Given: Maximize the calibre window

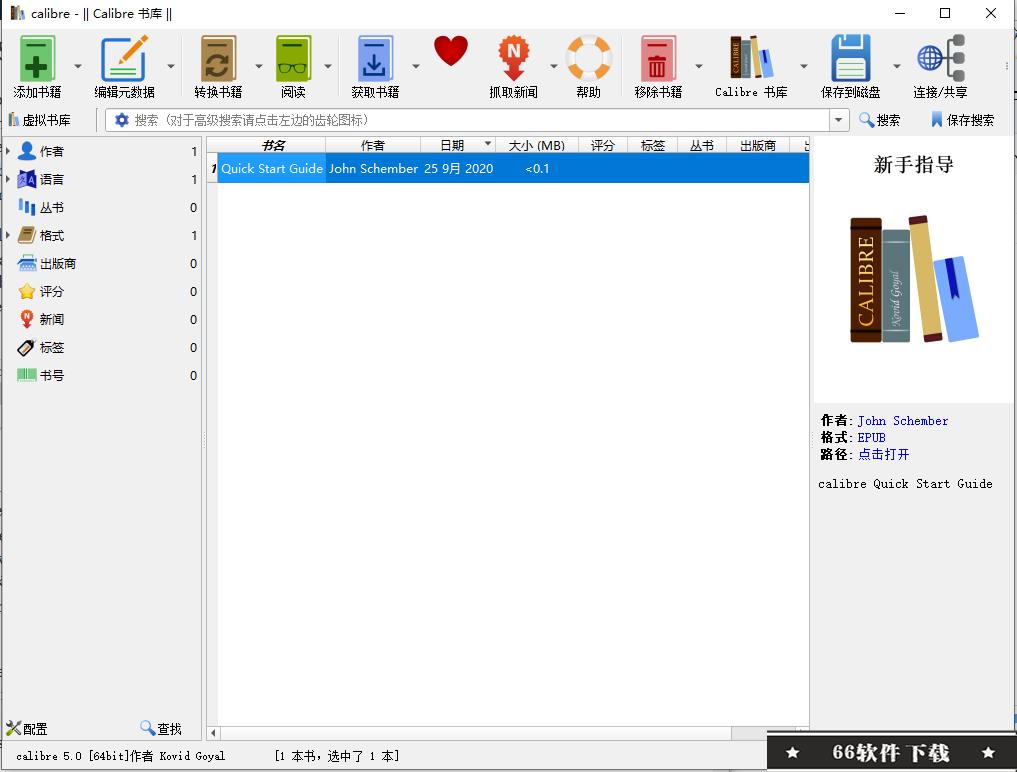Looking at the screenshot, I should click(945, 13).
